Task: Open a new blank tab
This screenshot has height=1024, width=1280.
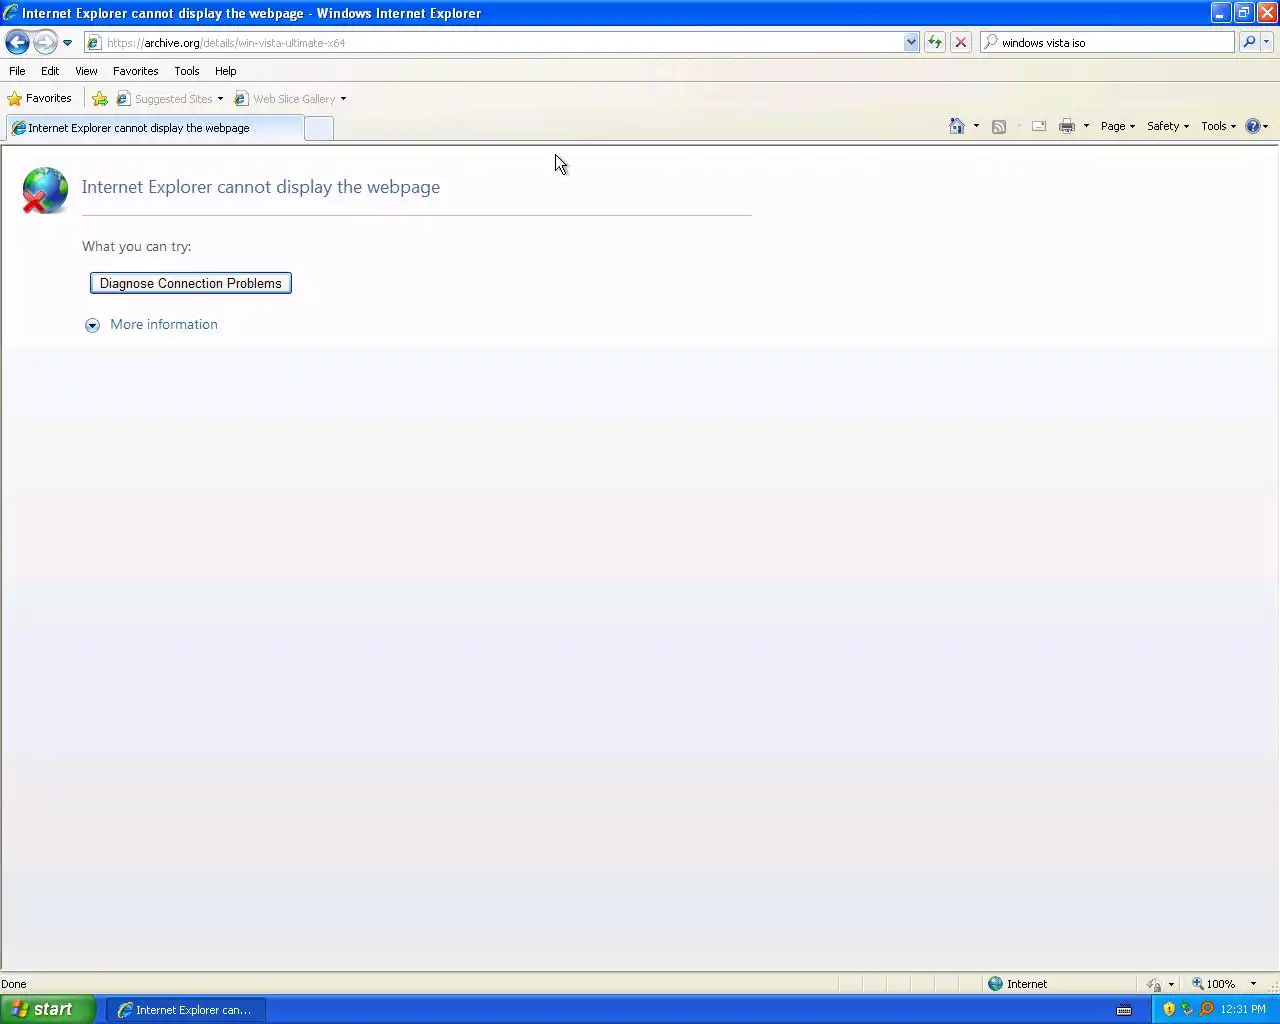Action: [319, 128]
